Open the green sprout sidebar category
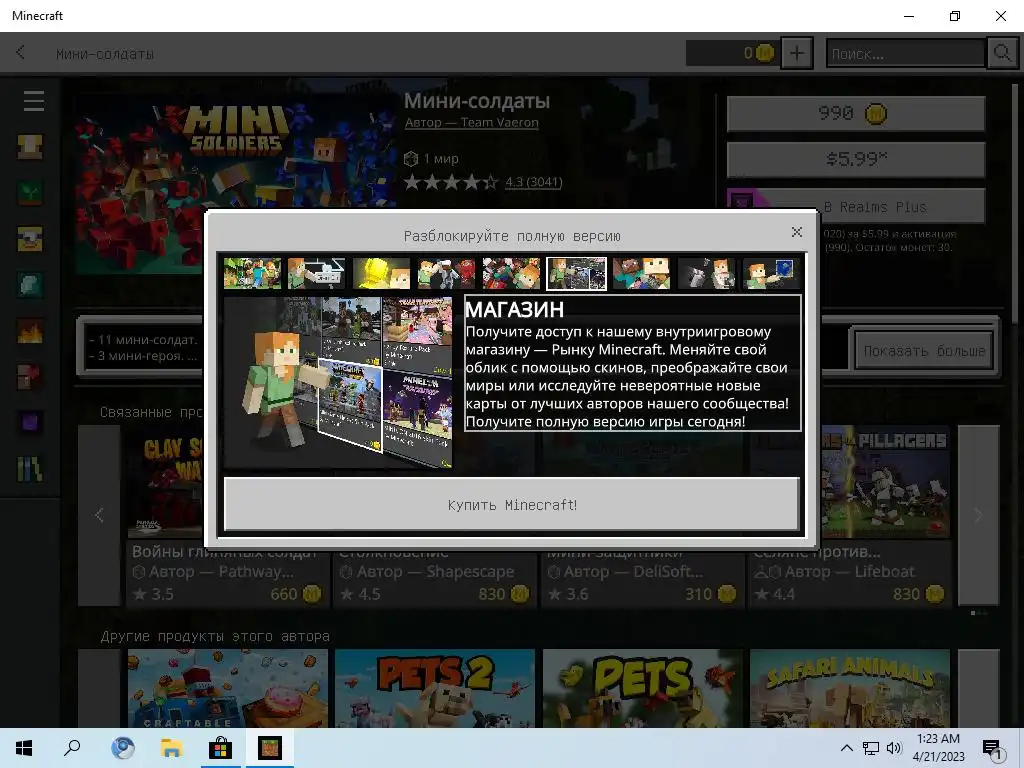 click(30, 193)
